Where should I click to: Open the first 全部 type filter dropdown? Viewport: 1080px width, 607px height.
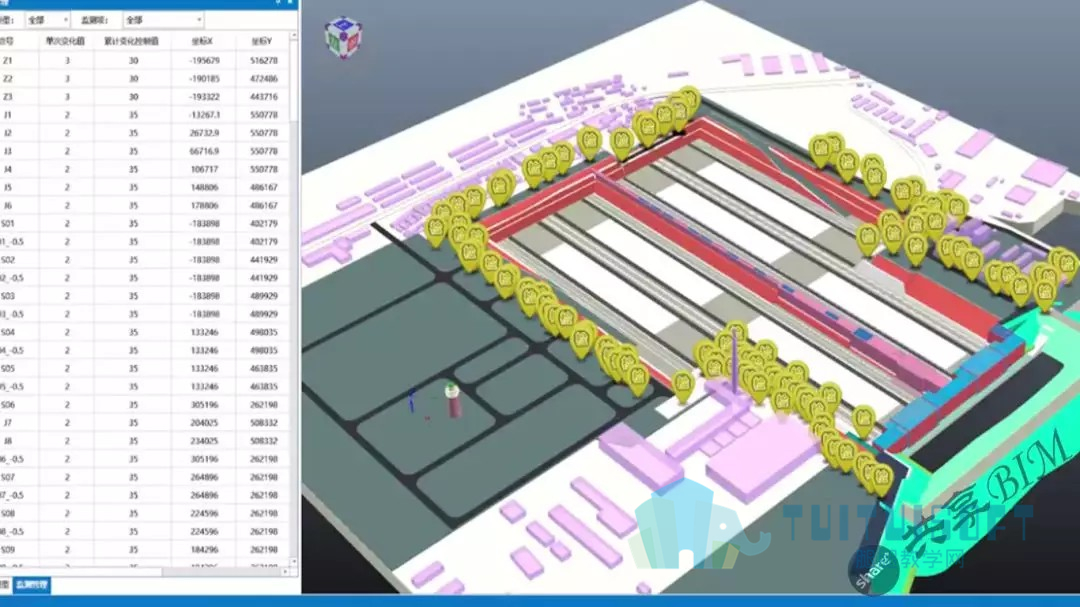click(47, 20)
